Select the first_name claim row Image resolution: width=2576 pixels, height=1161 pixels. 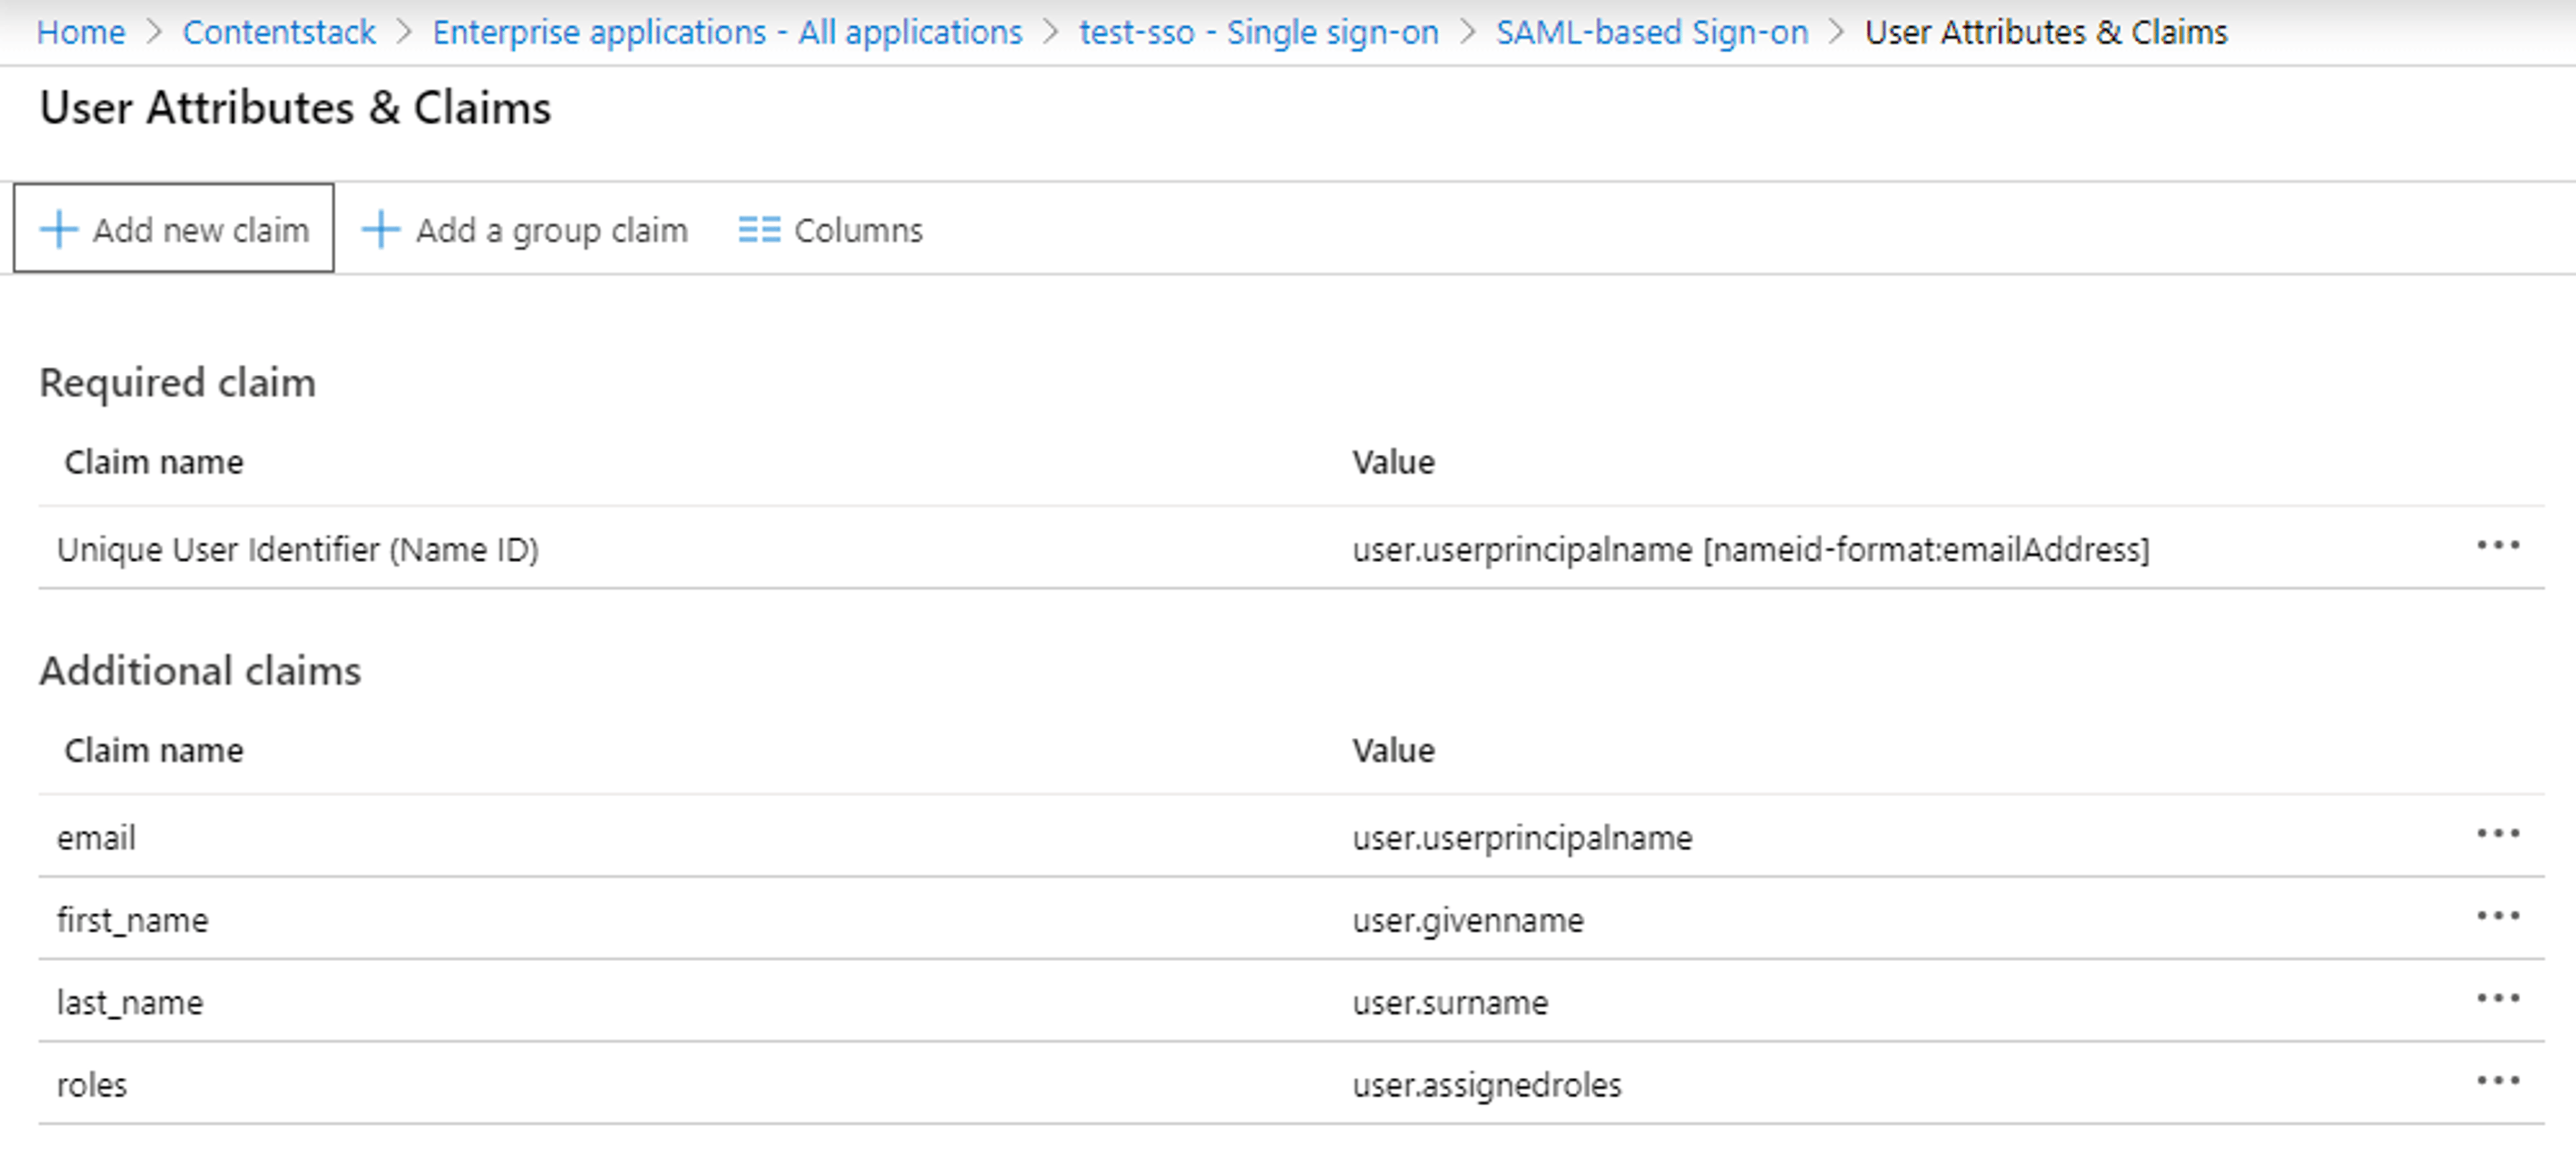click(x=1291, y=919)
